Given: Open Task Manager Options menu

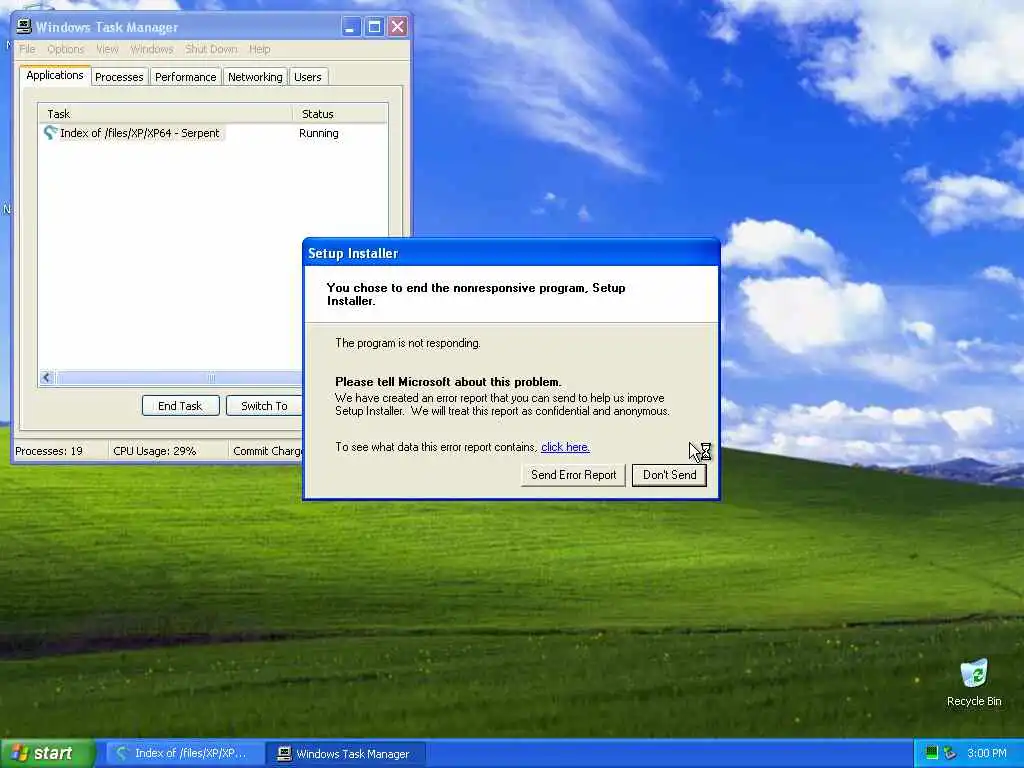Looking at the screenshot, I should (65, 49).
